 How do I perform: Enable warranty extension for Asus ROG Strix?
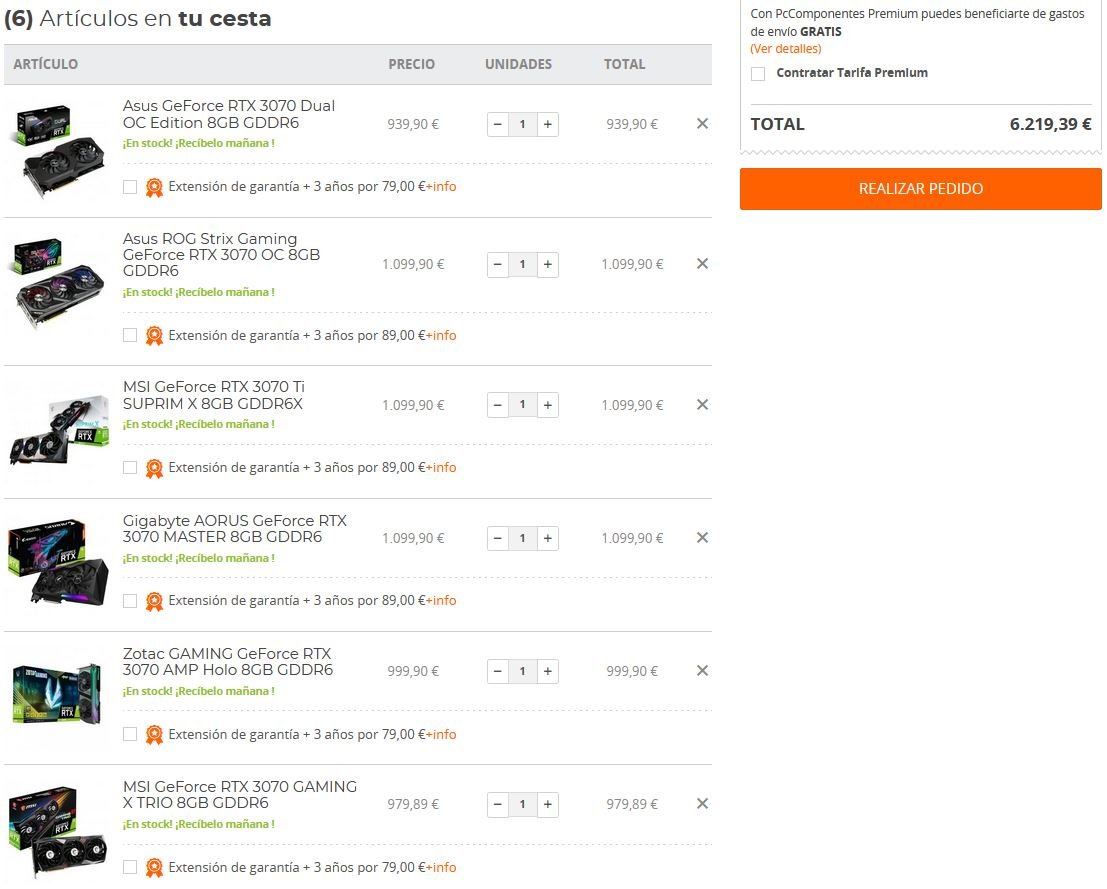click(x=130, y=335)
